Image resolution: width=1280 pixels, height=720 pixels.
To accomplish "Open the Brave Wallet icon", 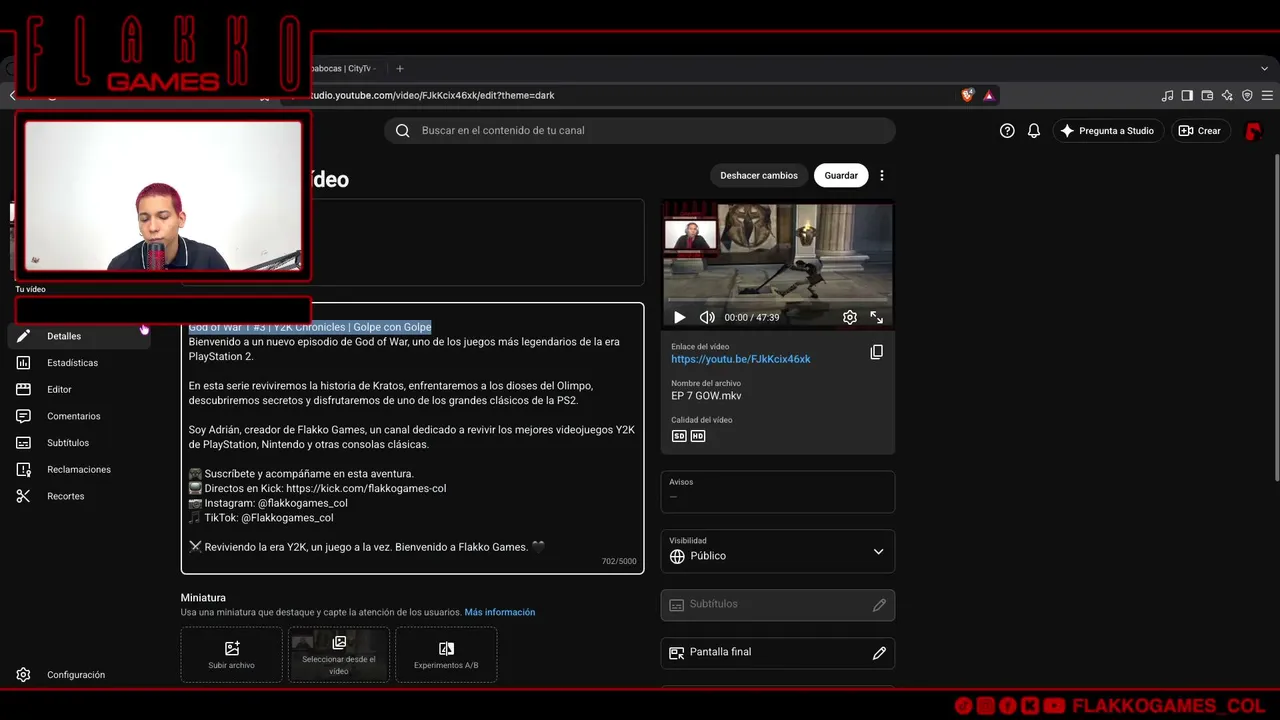I will [x=1207, y=96].
